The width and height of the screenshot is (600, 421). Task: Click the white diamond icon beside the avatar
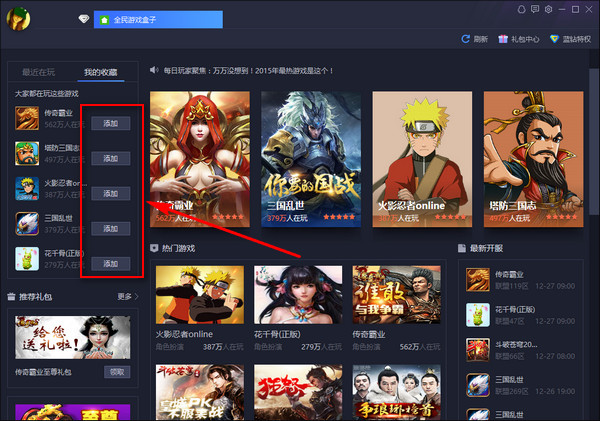84,19
